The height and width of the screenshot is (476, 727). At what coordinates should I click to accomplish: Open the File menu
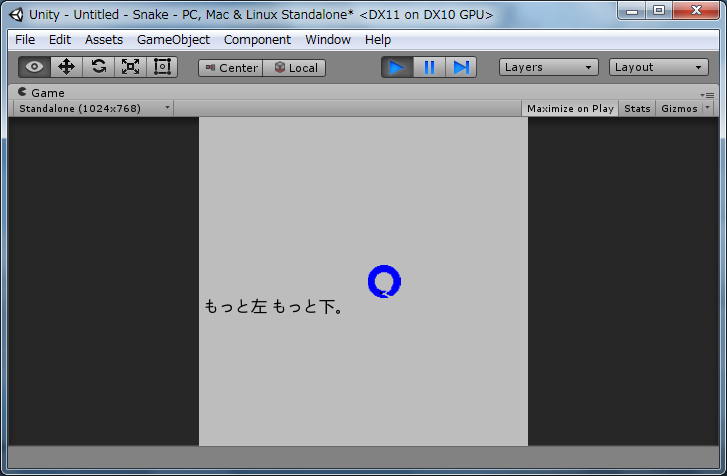click(25, 40)
